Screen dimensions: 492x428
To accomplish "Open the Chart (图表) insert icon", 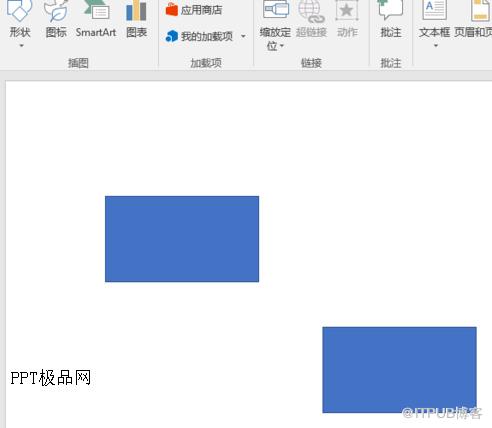I will [136, 10].
